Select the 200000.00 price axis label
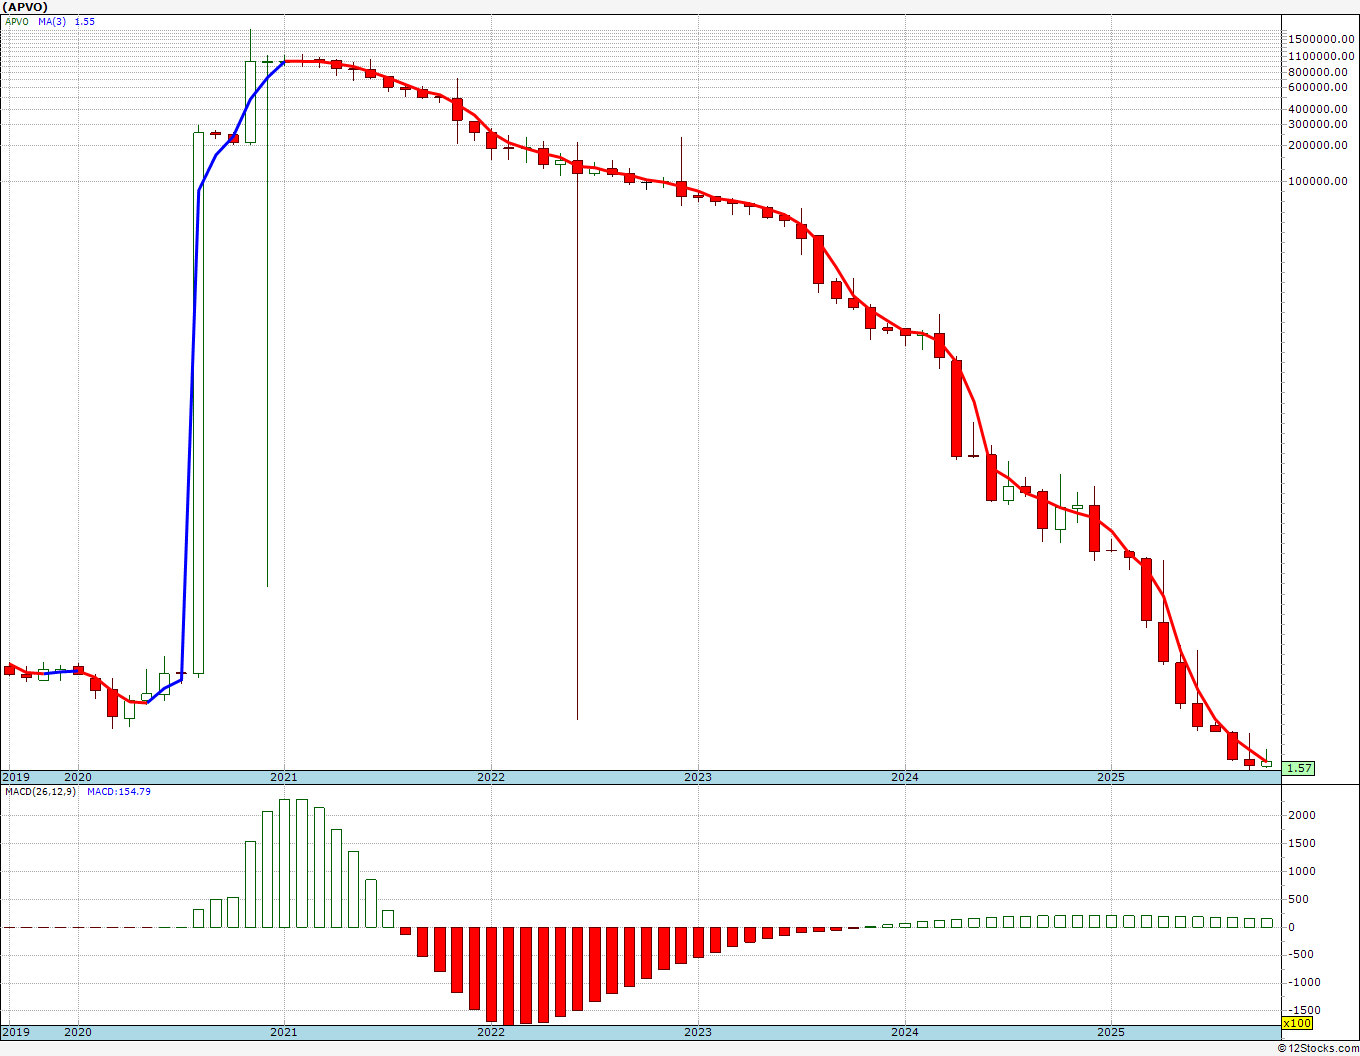Viewport: 1360px width, 1056px height. [1319, 145]
